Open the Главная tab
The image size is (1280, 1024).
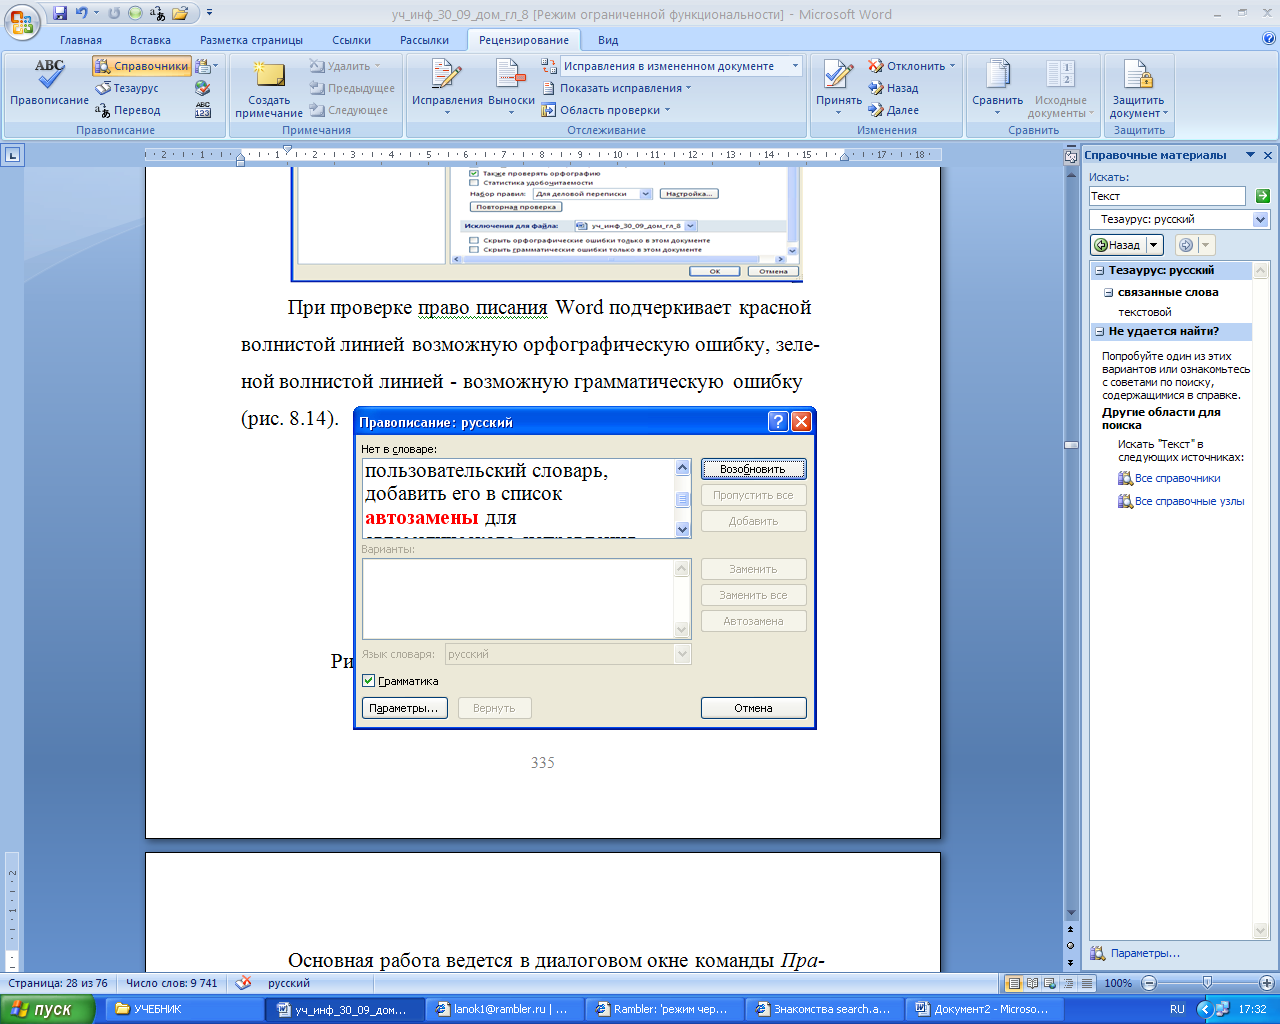(81, 40)
